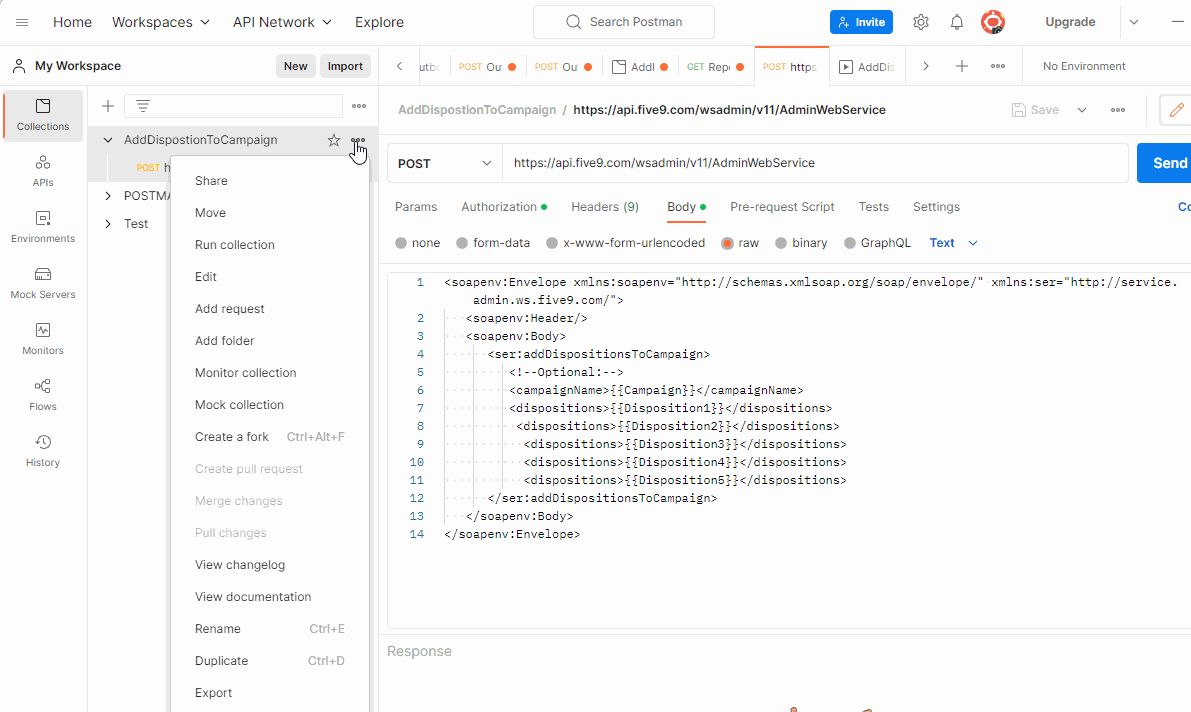This screenshot has width=1191, height=712.
Task: Go to Home in the top bar
Action: point(72,22)
